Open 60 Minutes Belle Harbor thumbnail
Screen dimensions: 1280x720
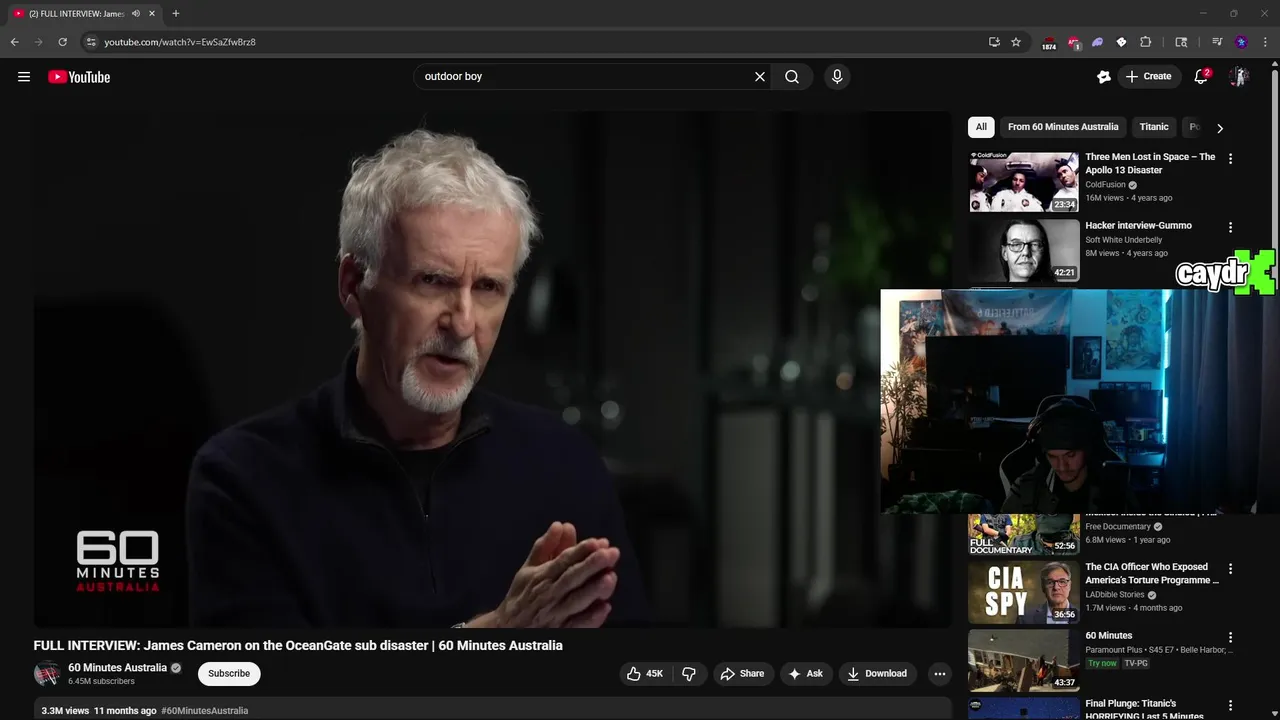[1024, 660]
